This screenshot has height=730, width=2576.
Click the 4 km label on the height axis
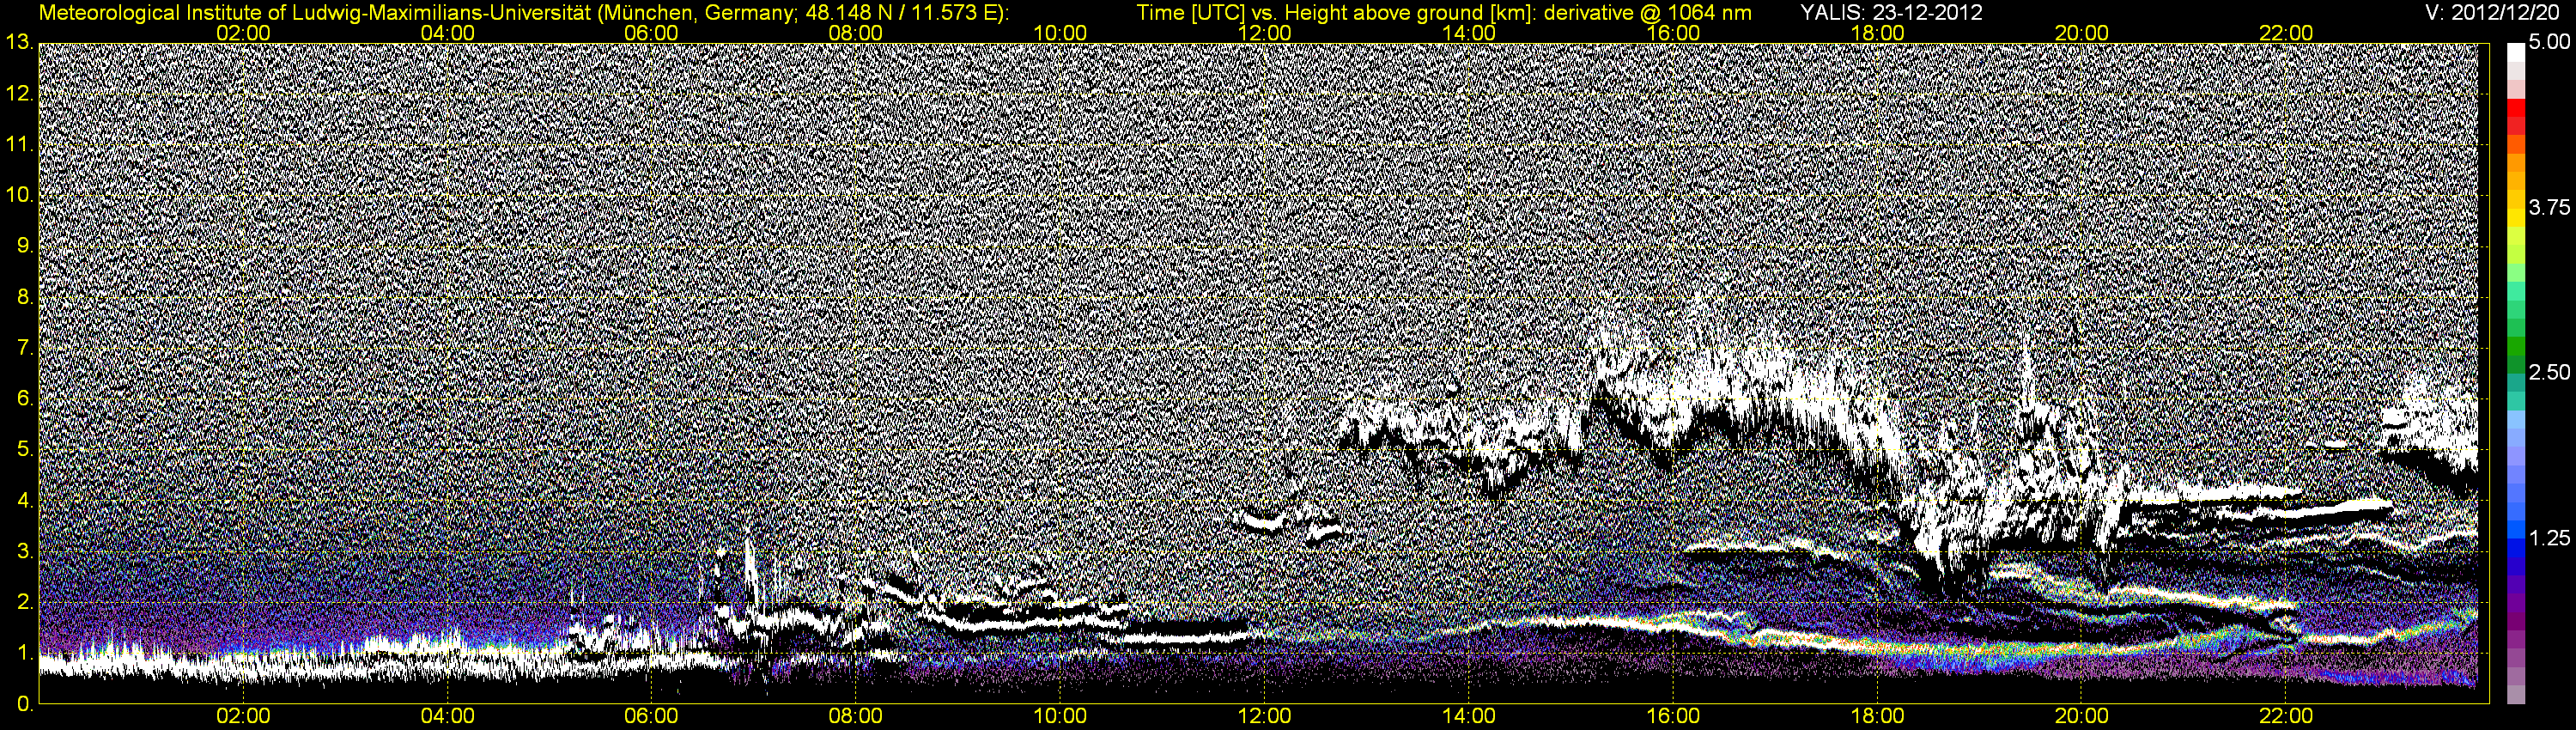[x=23, y=501]
